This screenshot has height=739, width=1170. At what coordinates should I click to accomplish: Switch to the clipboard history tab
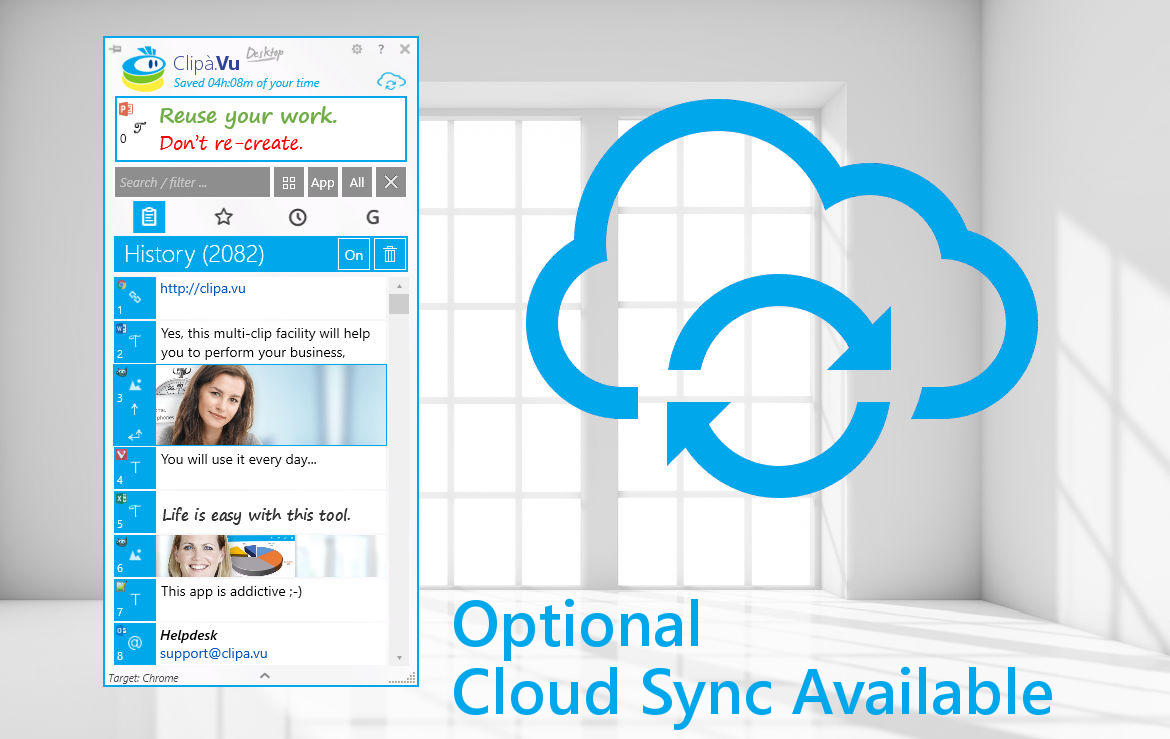pos(149,217)
